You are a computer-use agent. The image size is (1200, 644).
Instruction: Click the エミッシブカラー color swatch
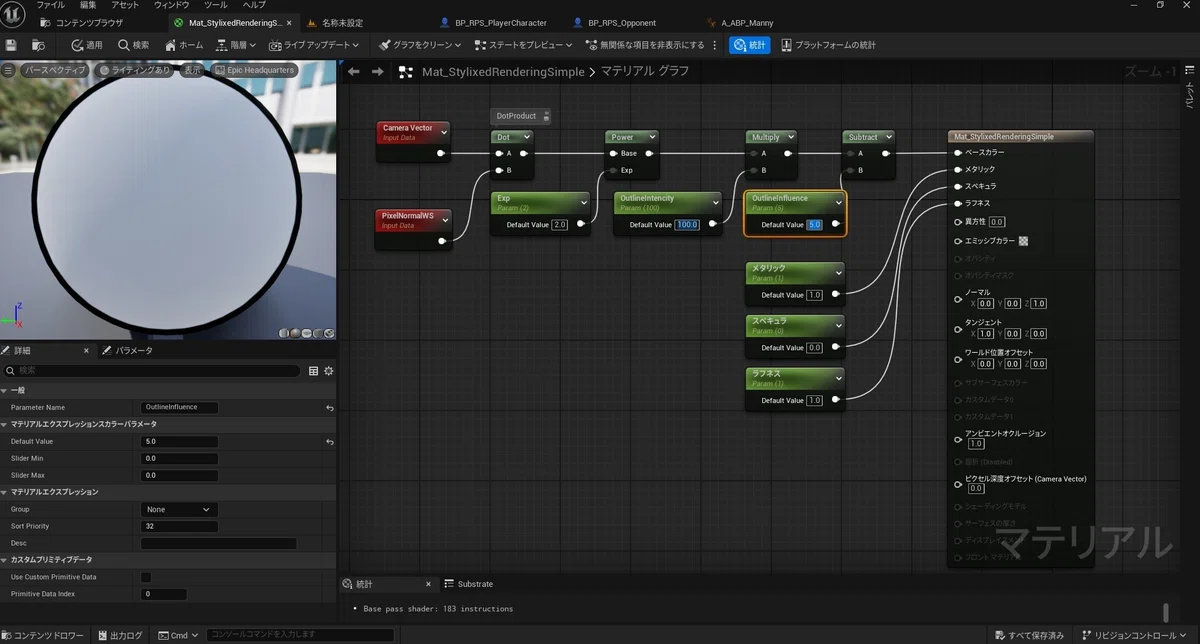pos(1023,241)
